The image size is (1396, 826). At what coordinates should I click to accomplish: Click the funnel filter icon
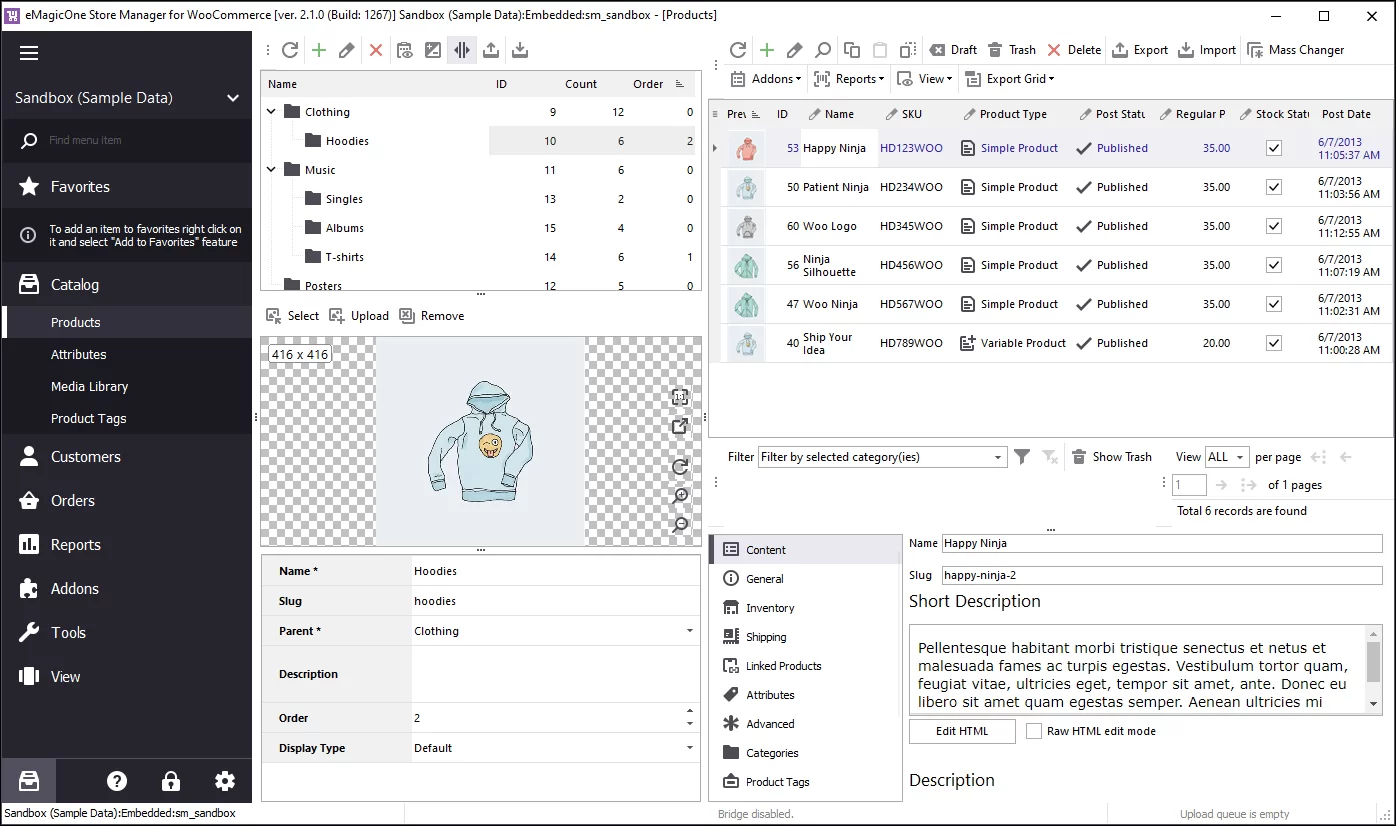click(1021, 457)
